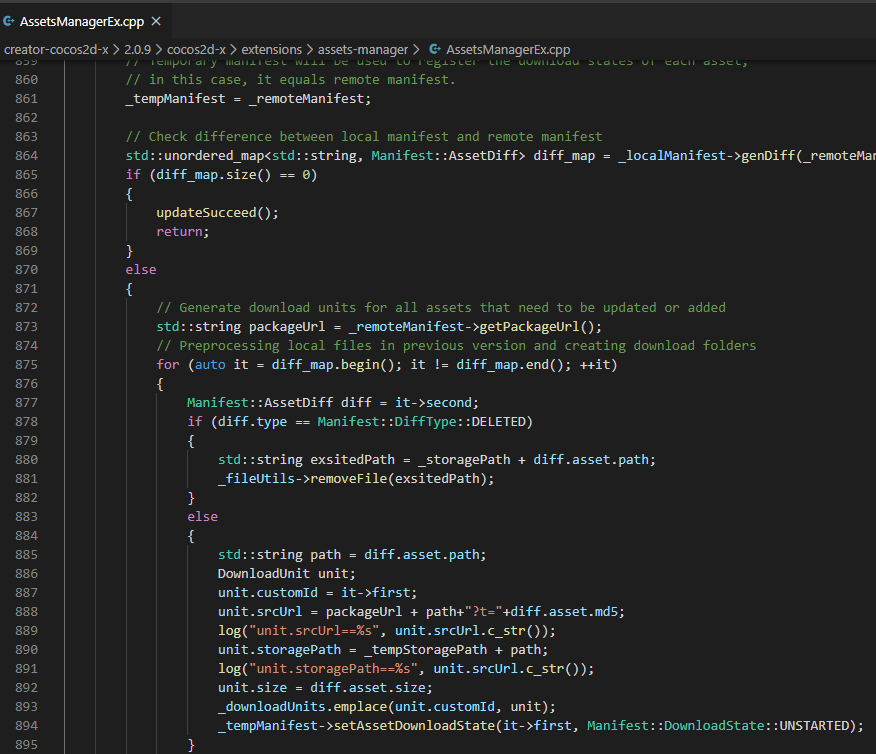The image size is (876, 754).
Task: Click the comment on line 874
Action: 456,346
